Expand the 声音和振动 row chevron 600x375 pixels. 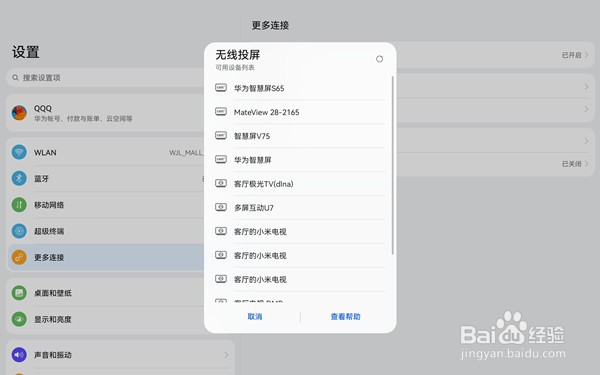(x=227, y=355)
